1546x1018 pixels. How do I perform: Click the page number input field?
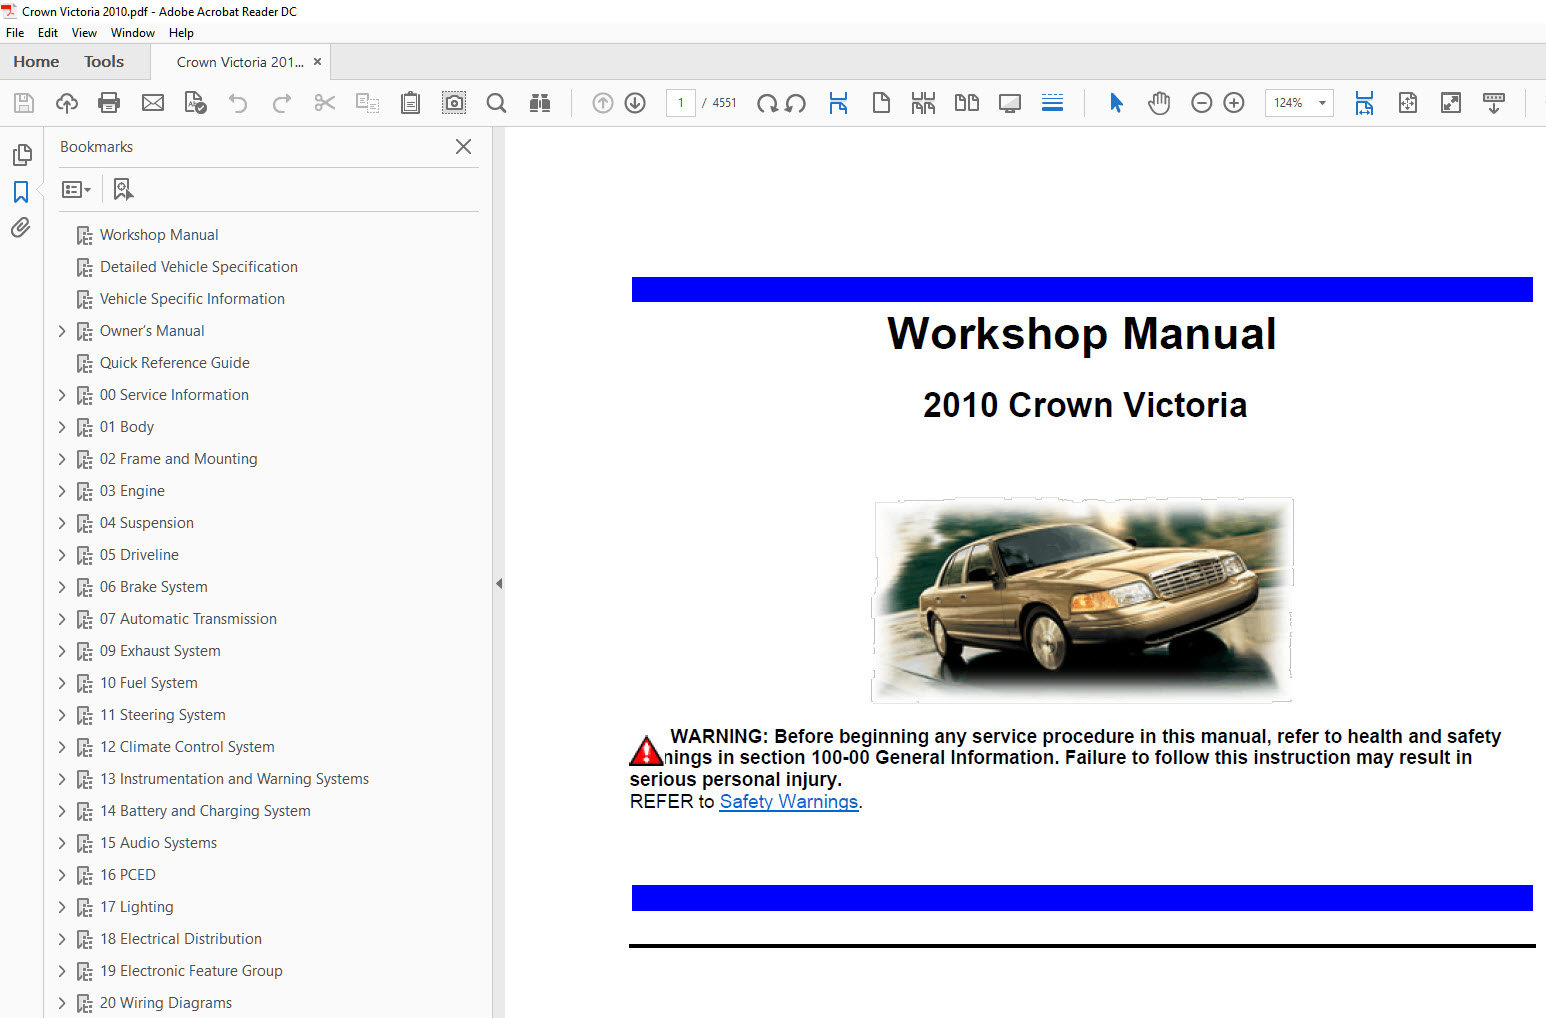[681, 103]
